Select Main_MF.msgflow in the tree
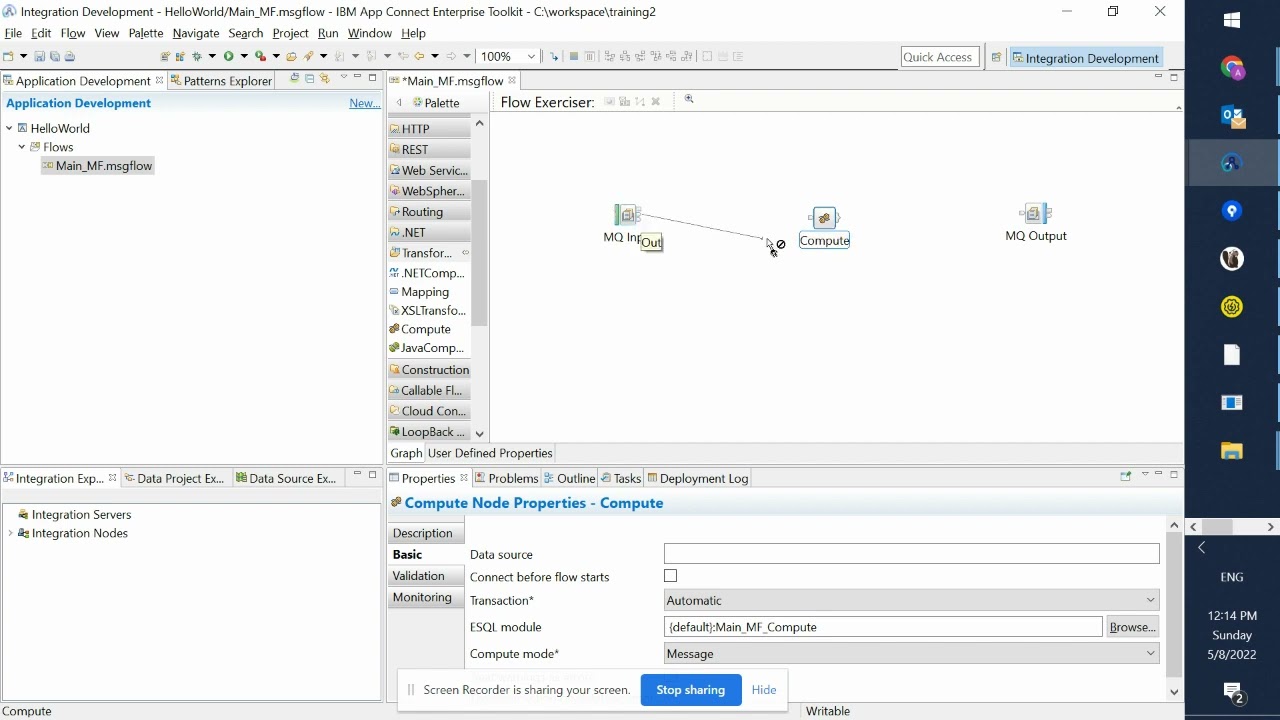Screen dimensions: 1280x720 coord(97,166)
